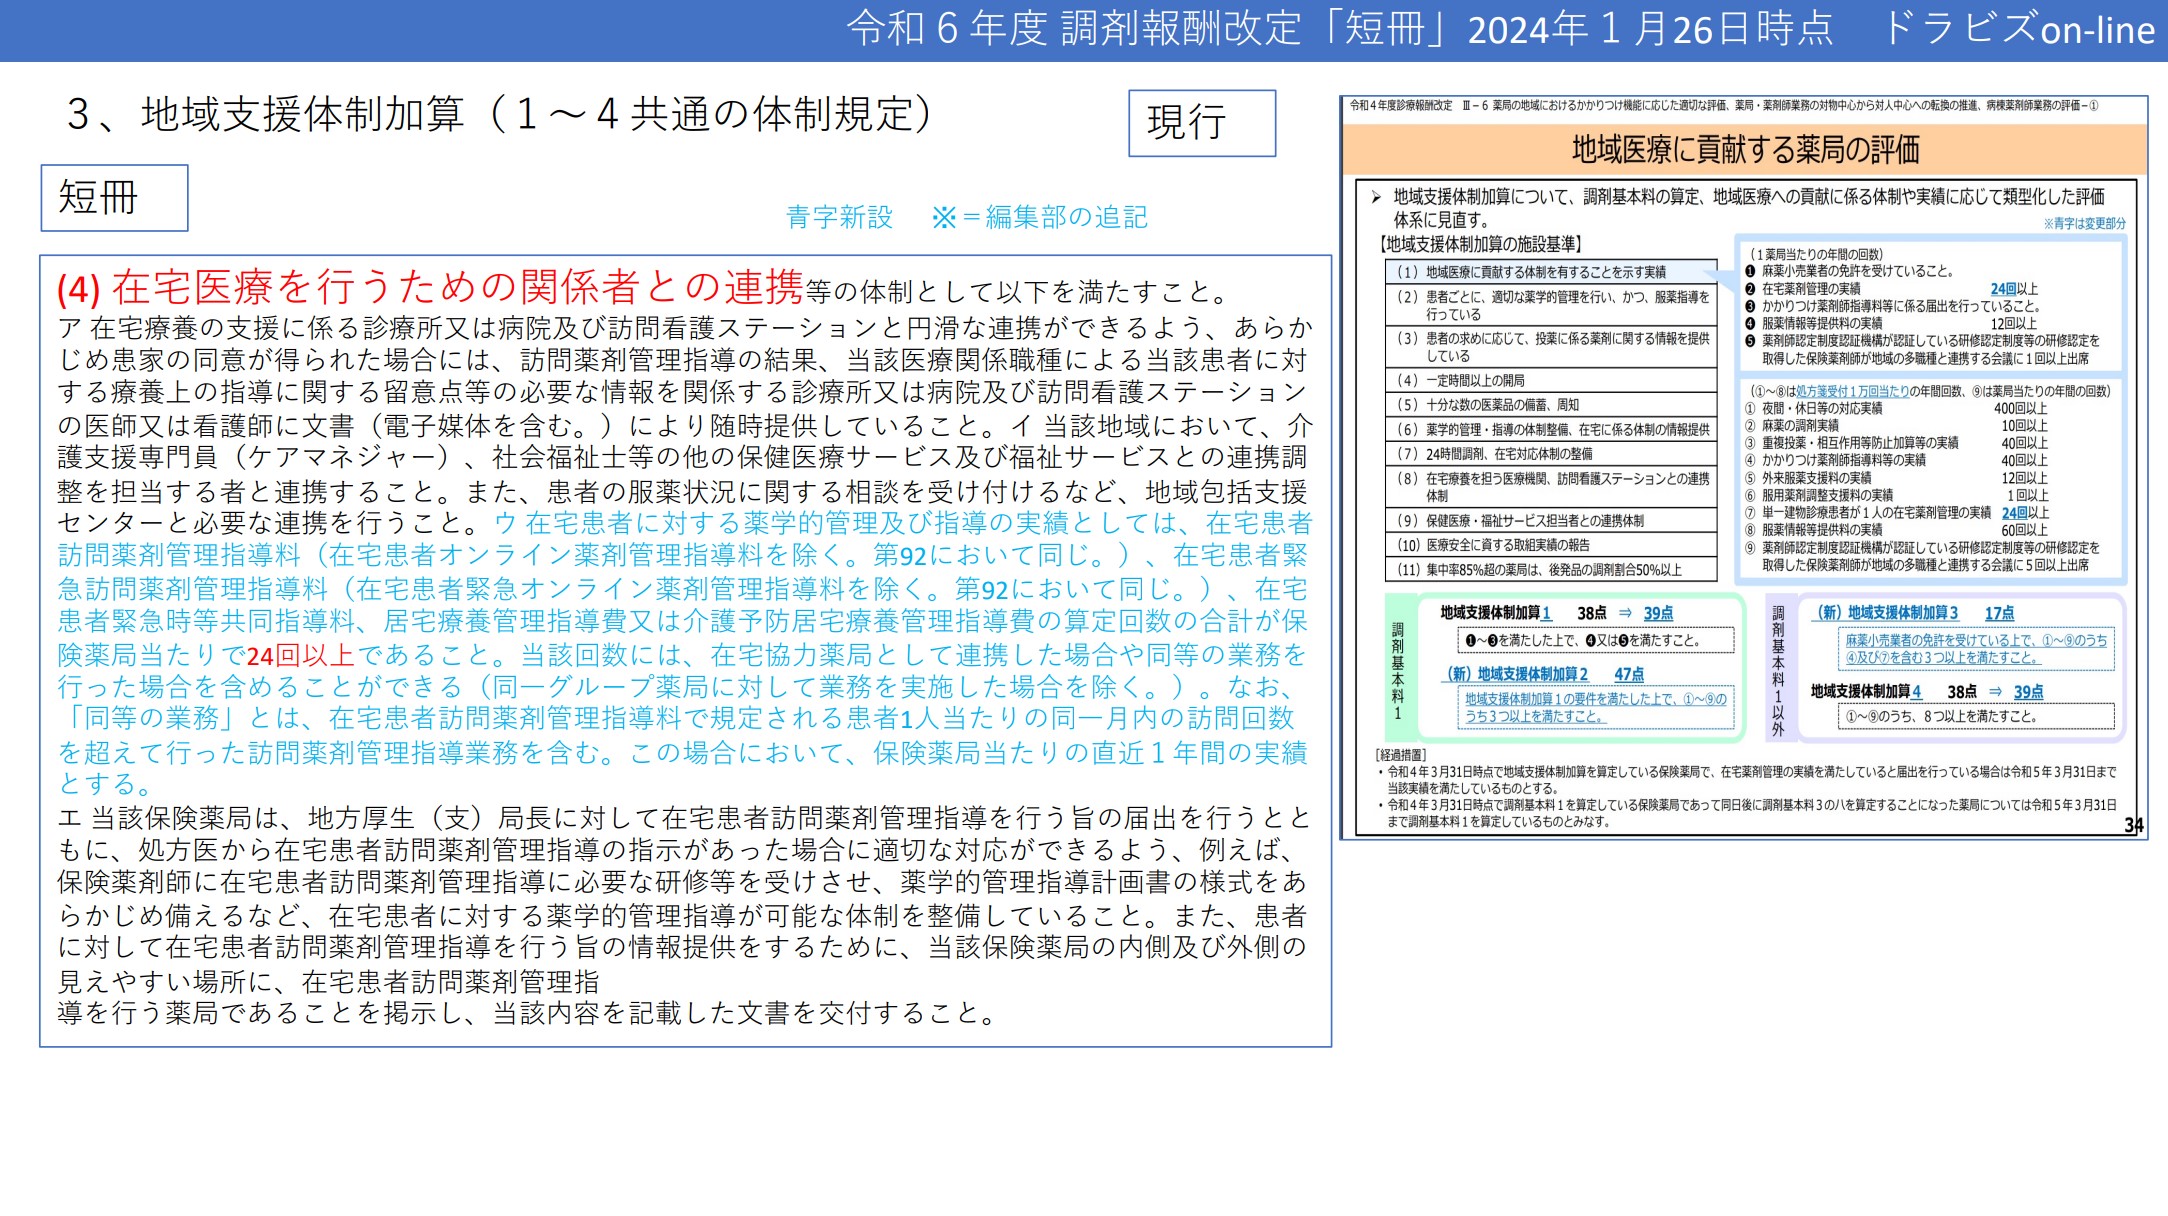Switch to the 短冊 tab
Image resolution: width=2168 pixels, height=1216 pixels.
115,197
